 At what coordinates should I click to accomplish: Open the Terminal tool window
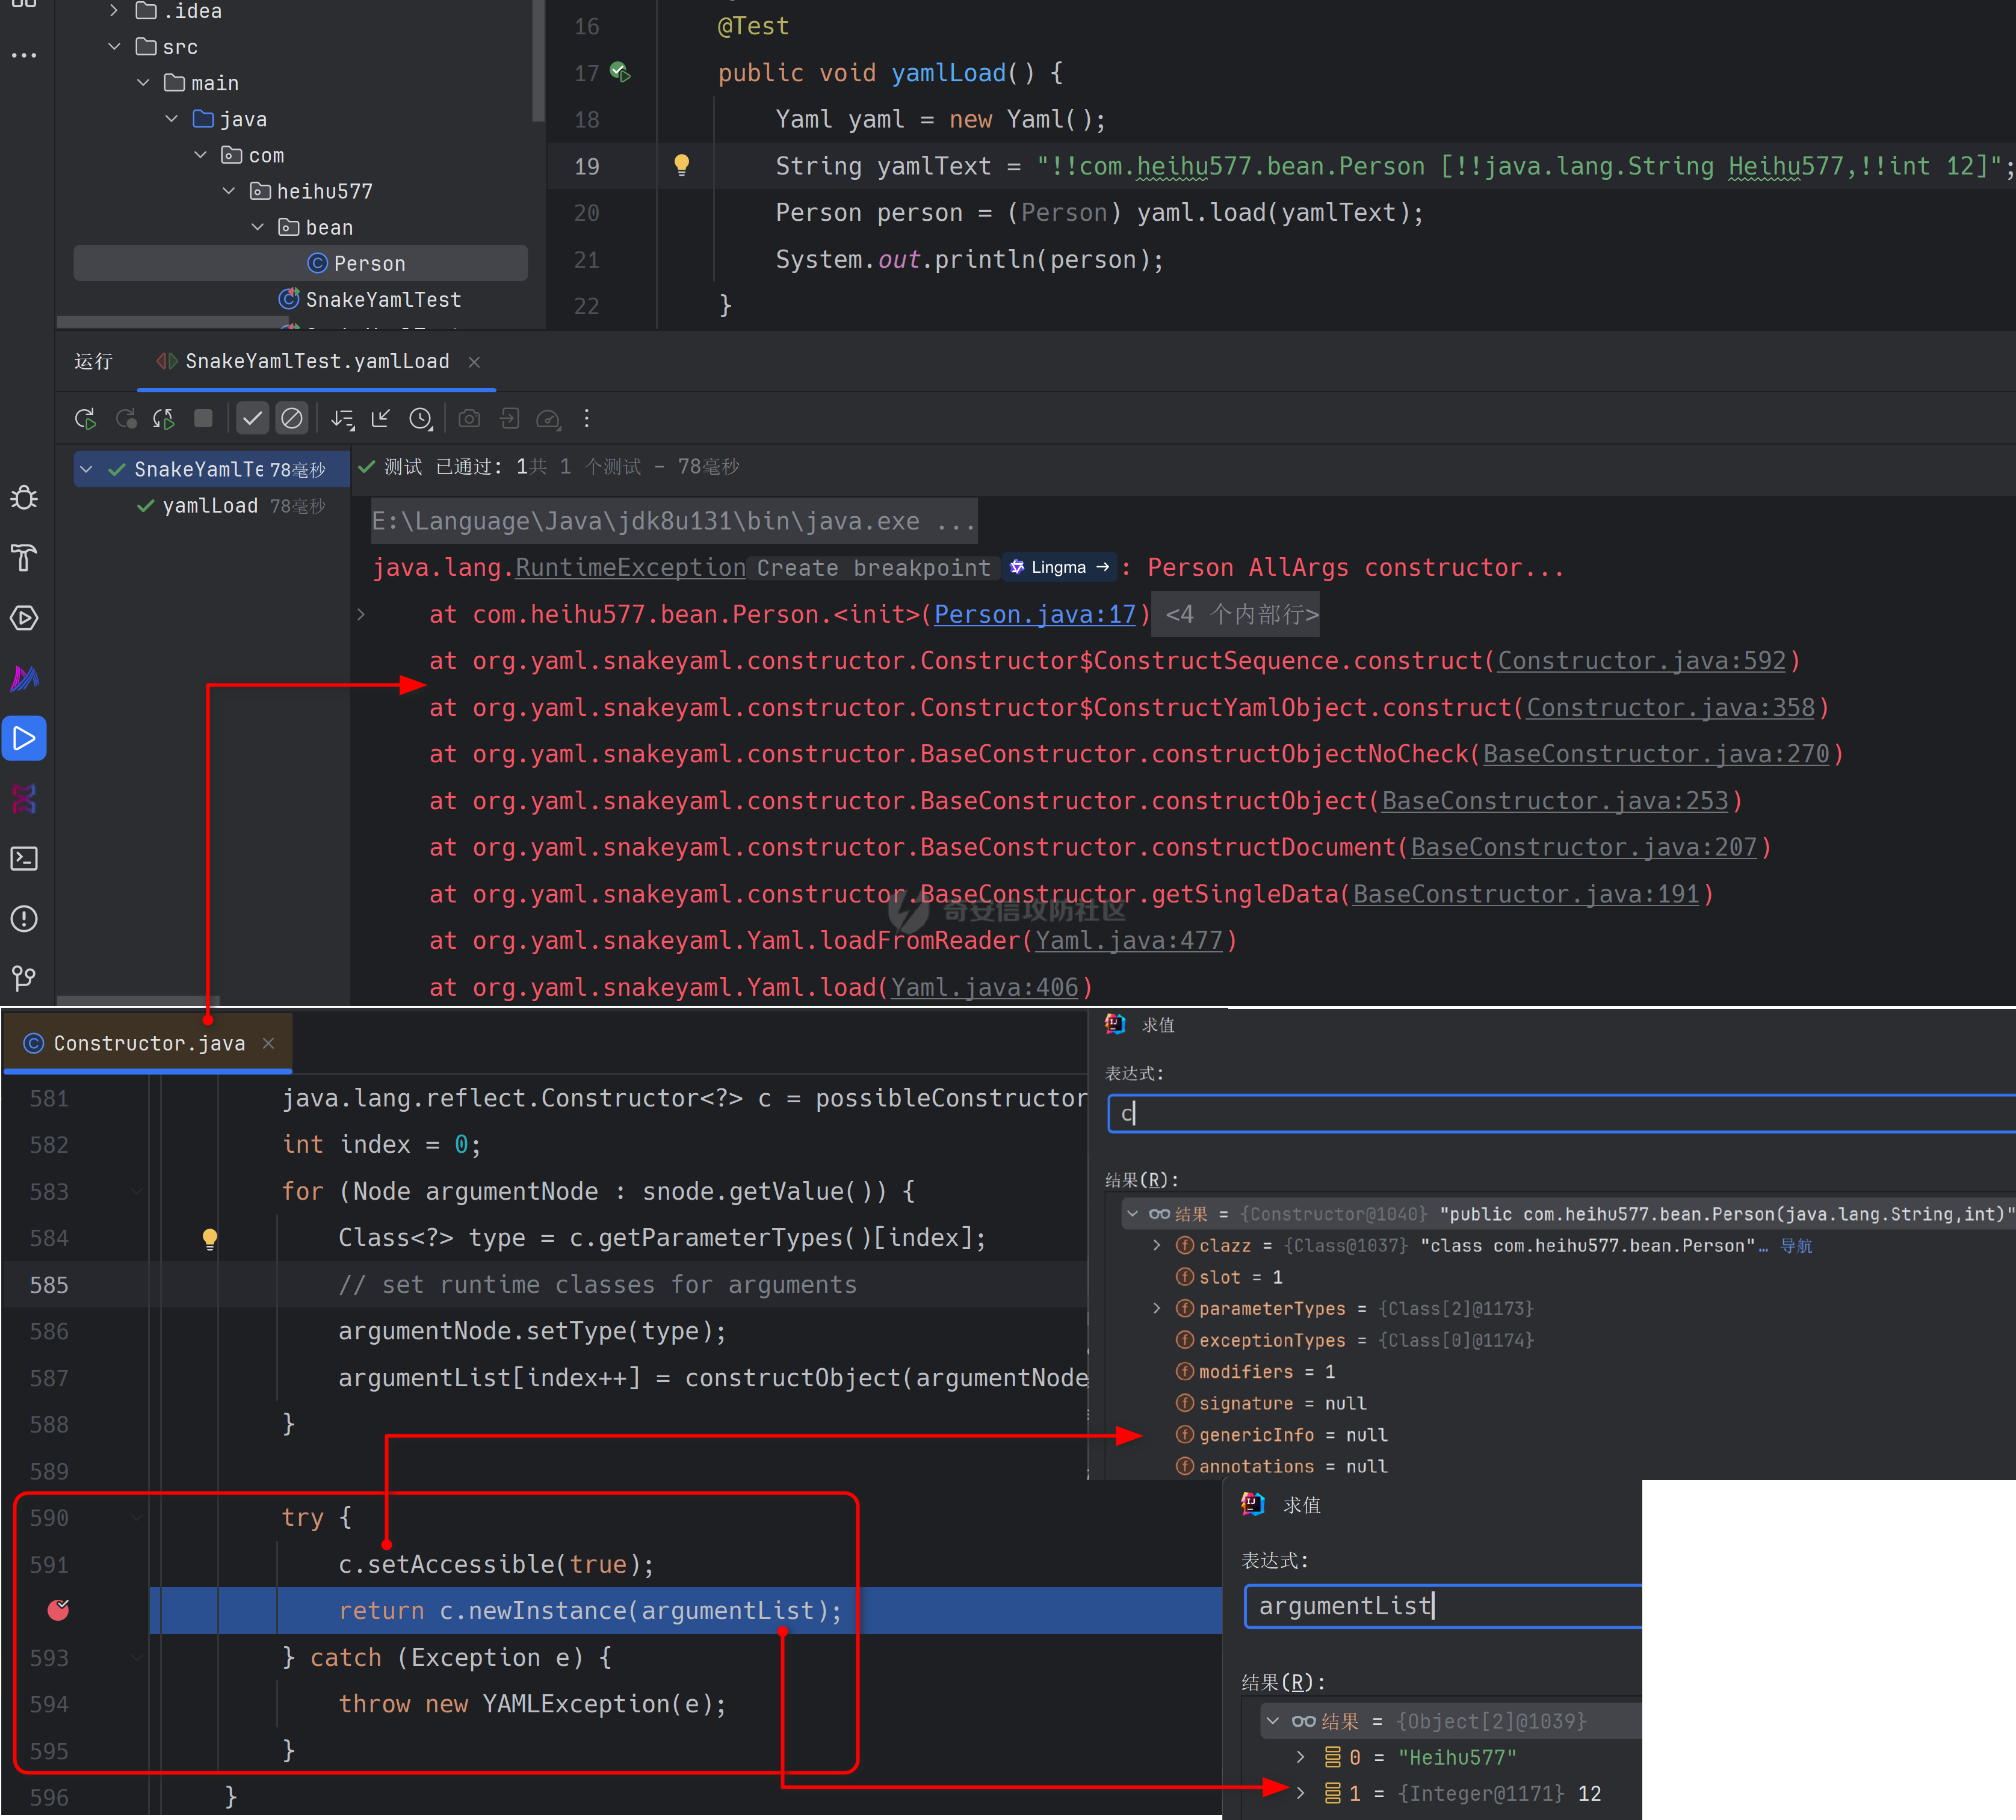pyautogui.click(x=24, y=858)
